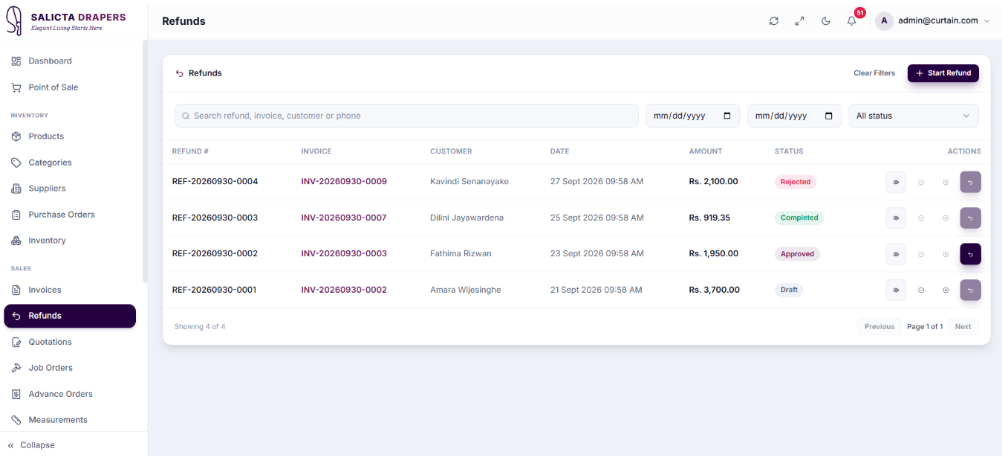
Task: Navigate to Measurements
Action: pos(70,420)
